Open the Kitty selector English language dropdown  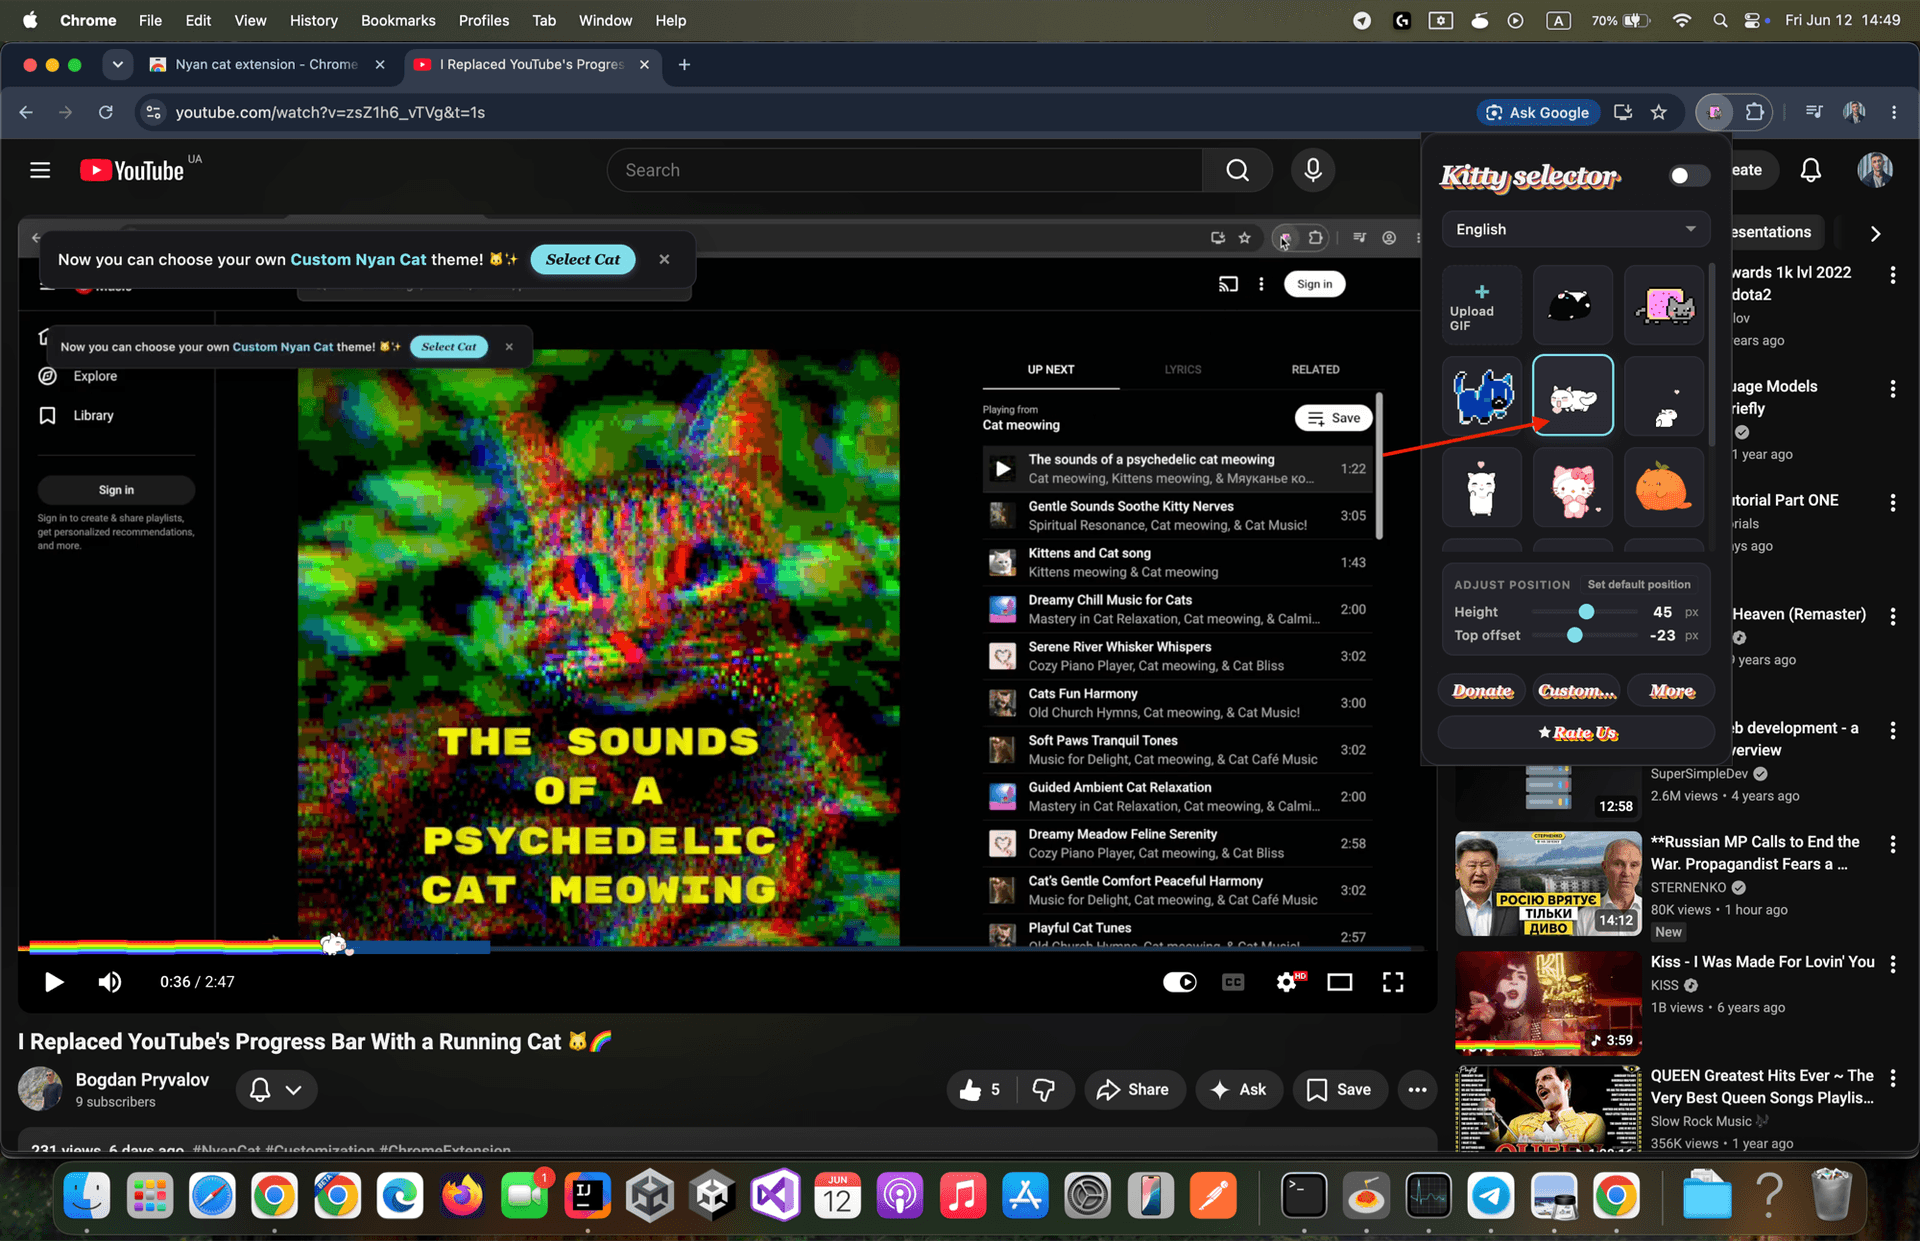click(1575, 229)
